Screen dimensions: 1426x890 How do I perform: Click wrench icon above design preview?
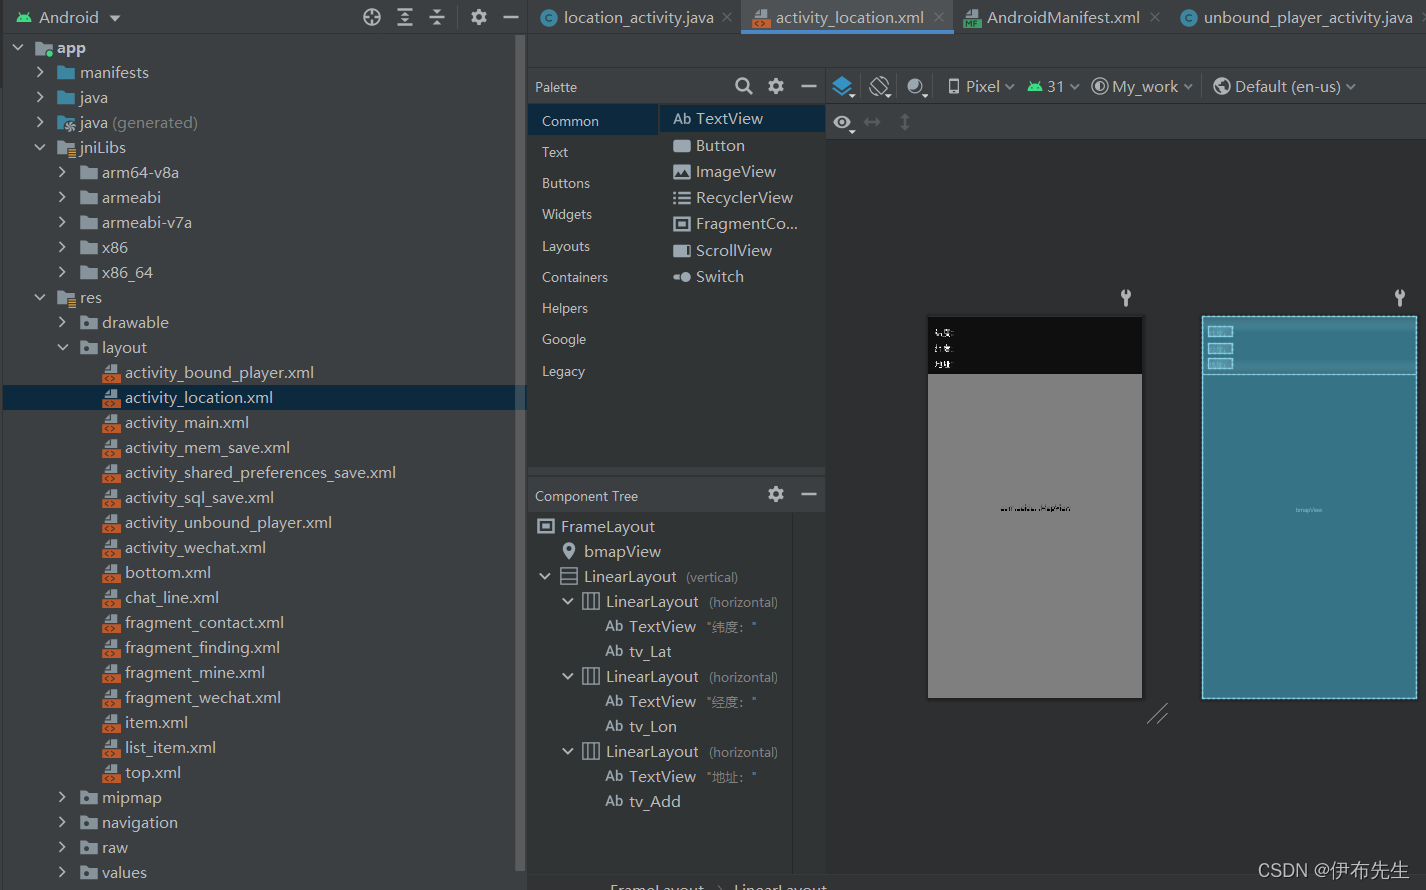[1126, 297]
